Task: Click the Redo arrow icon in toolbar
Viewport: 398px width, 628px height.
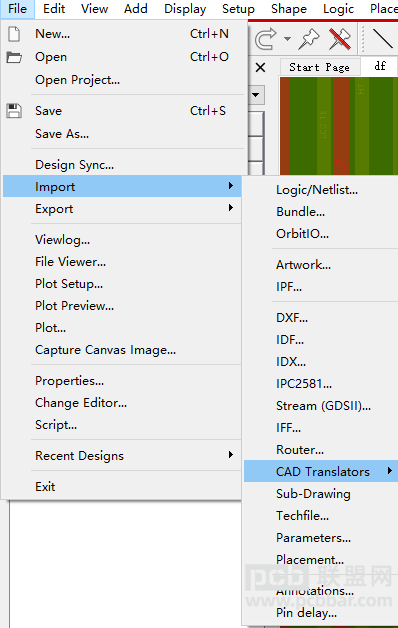Action: [265, 39]
